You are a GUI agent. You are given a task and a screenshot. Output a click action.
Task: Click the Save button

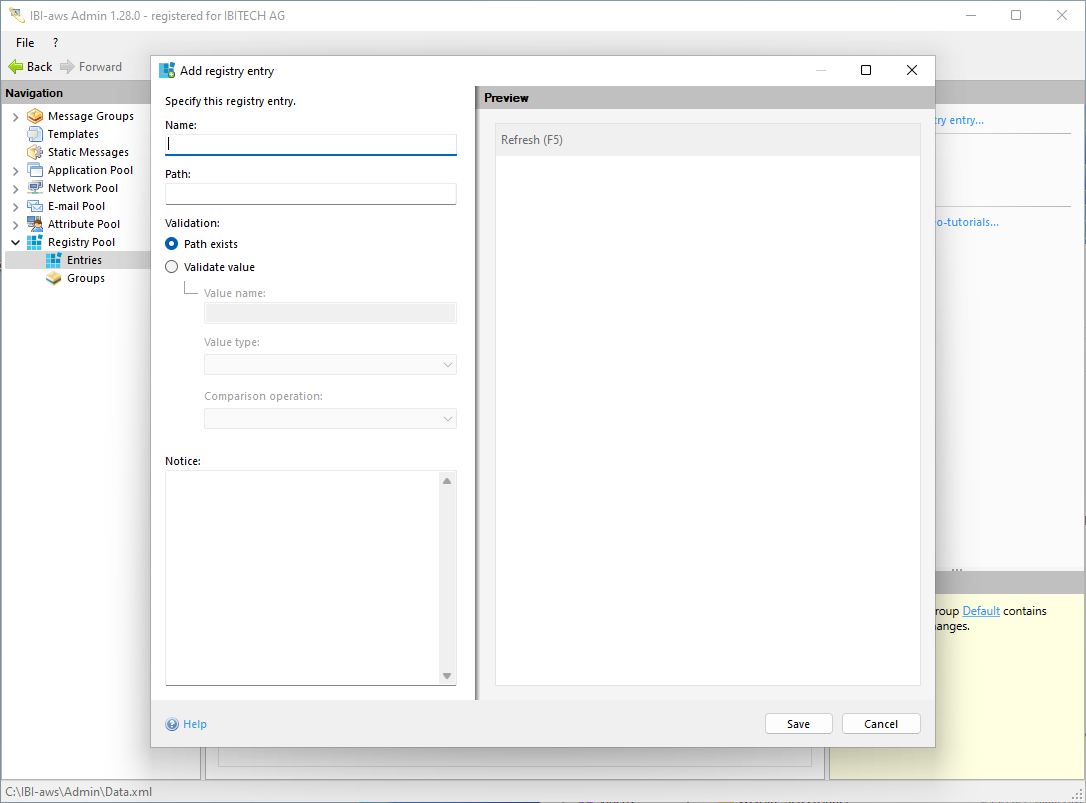(798, 724)
